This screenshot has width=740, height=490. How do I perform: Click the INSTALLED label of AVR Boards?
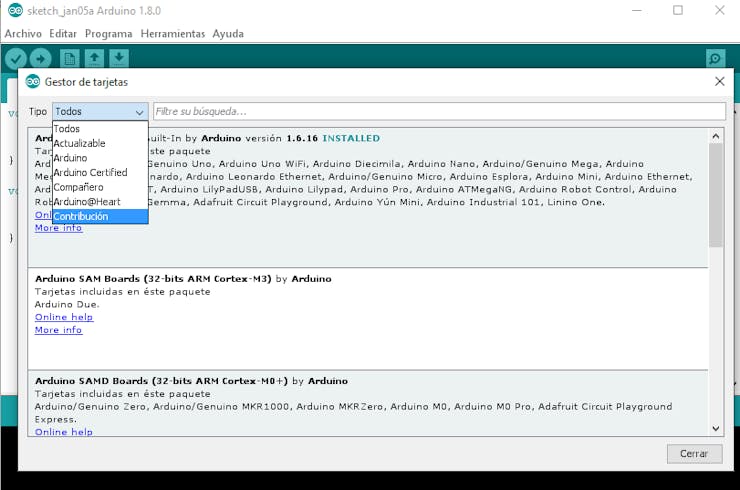pyautogui.click(x=351, y=138)
